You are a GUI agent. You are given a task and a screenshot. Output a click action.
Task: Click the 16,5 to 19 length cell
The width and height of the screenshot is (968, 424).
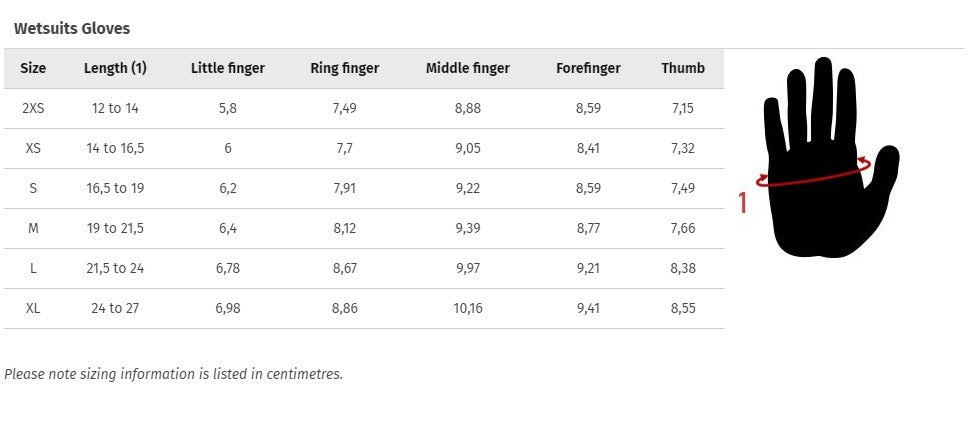tap(115, 188)
